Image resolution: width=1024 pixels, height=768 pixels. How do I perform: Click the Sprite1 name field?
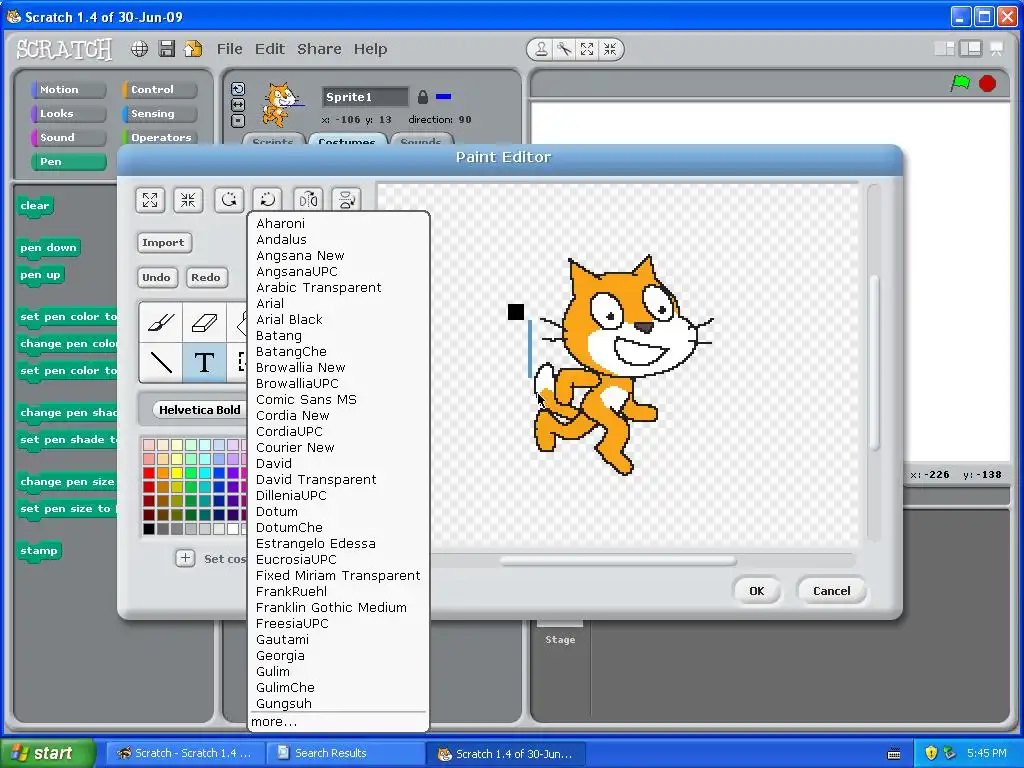click(365, 97)
